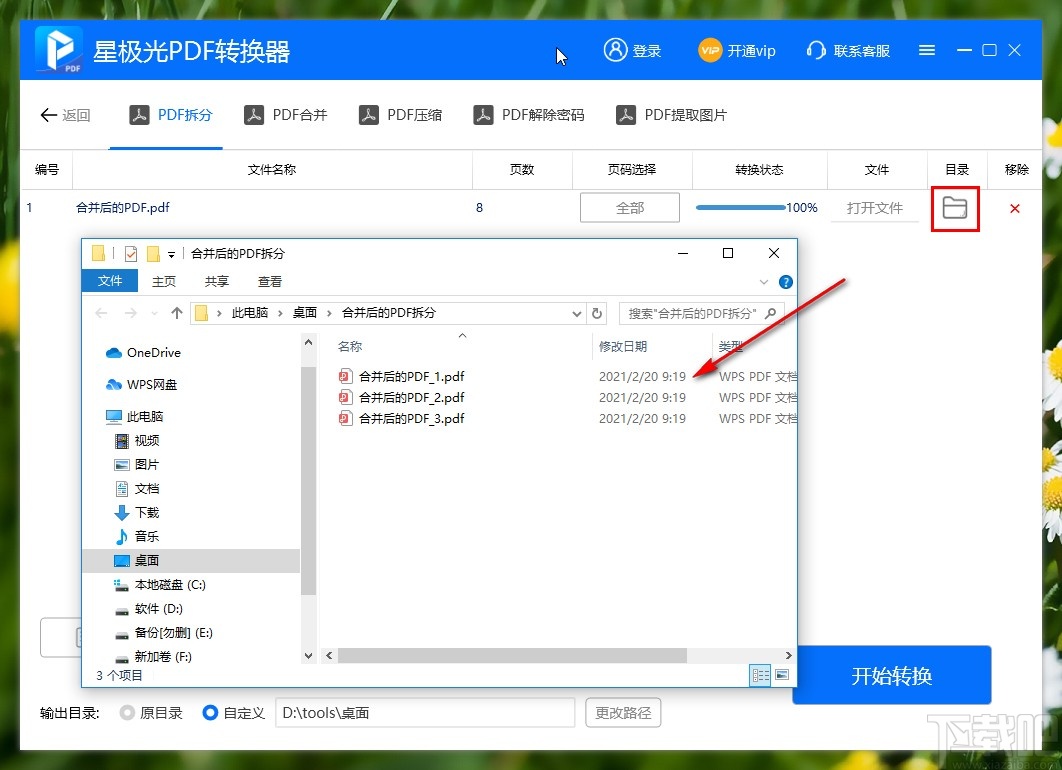Click the 更改路径 button

622,712
